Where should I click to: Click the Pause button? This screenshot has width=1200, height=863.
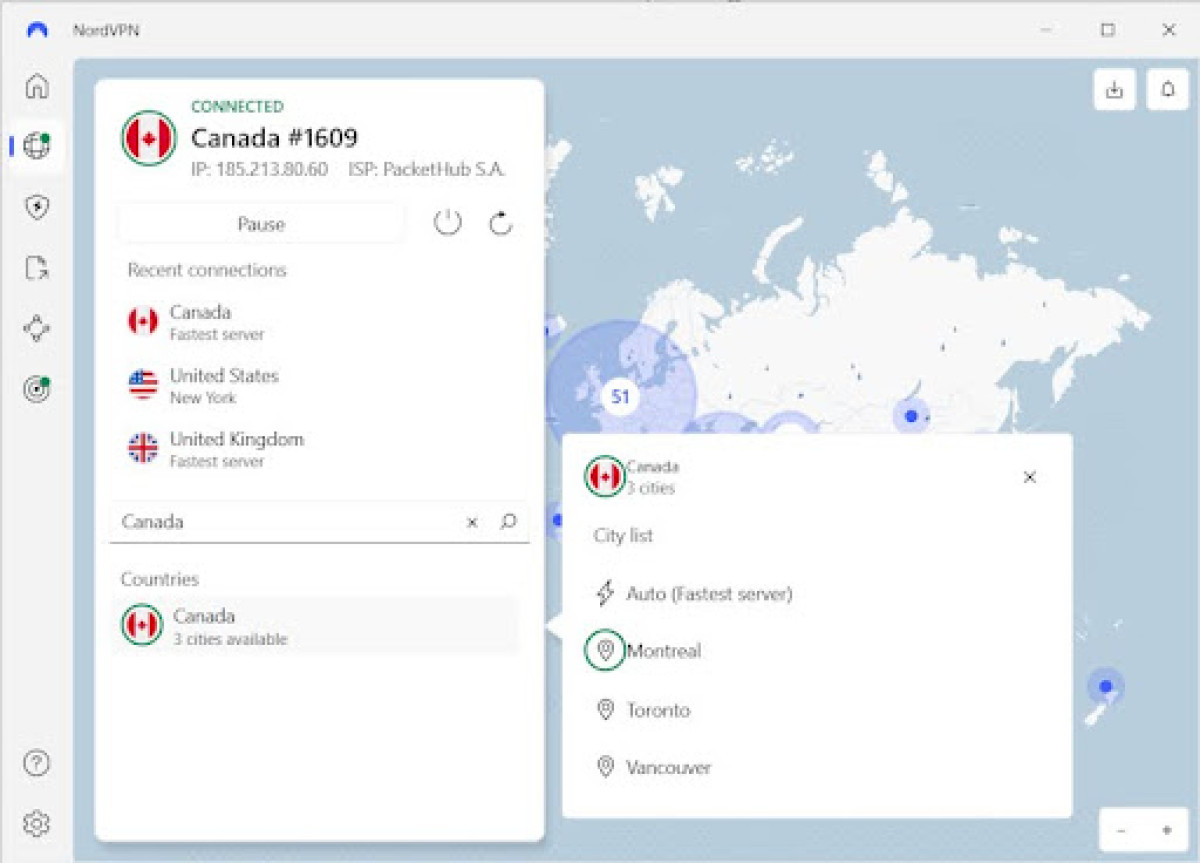tap(261, 224)
